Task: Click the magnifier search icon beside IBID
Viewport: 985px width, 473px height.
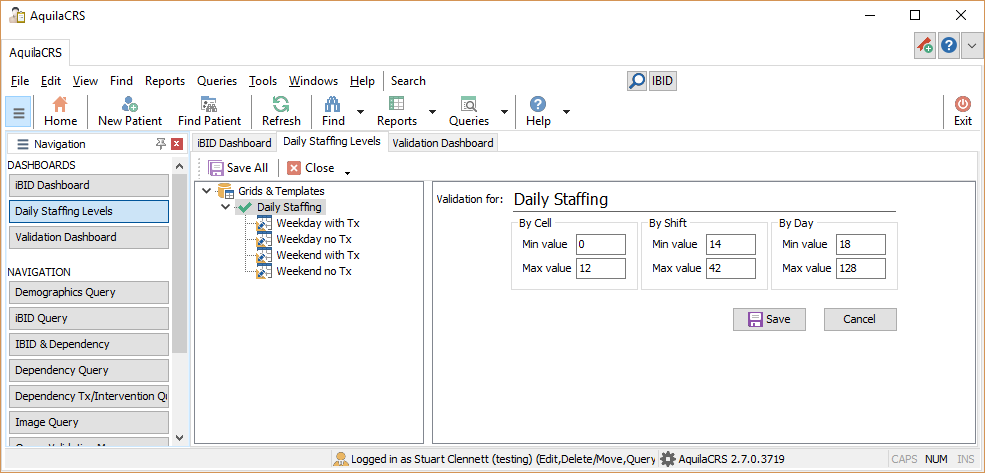Action: [x=637, y=81]
